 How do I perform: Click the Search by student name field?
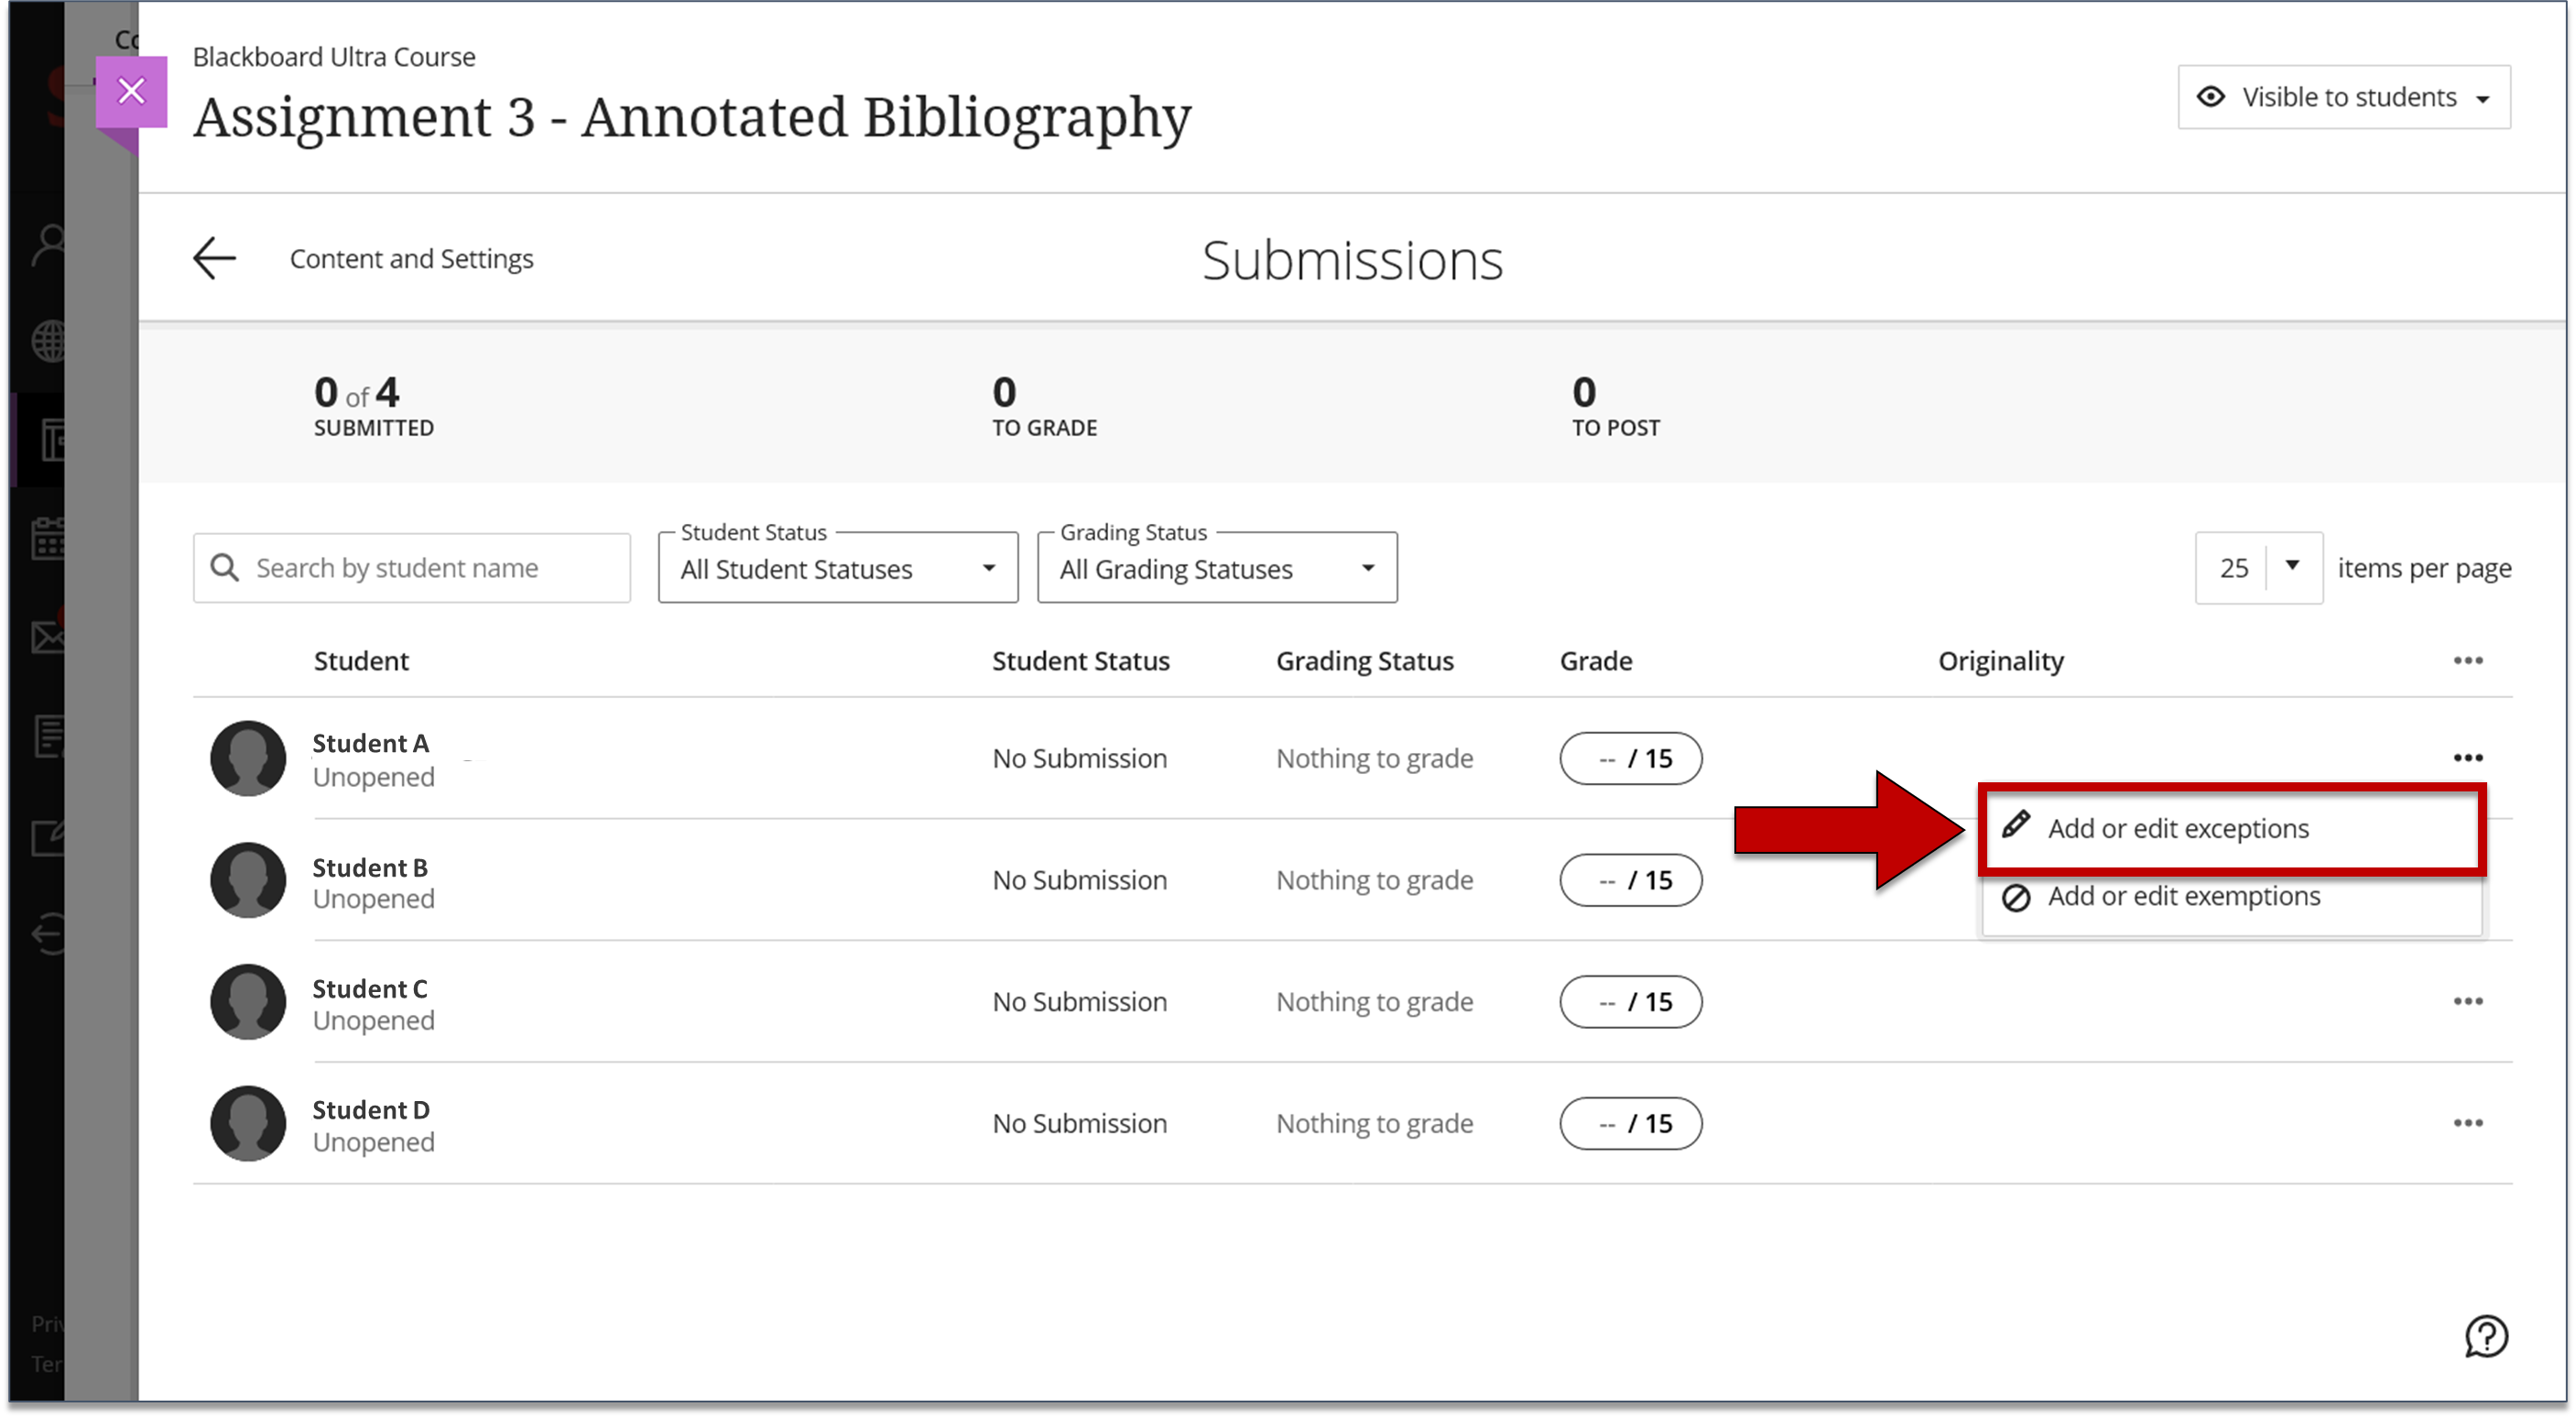point(410,567)
